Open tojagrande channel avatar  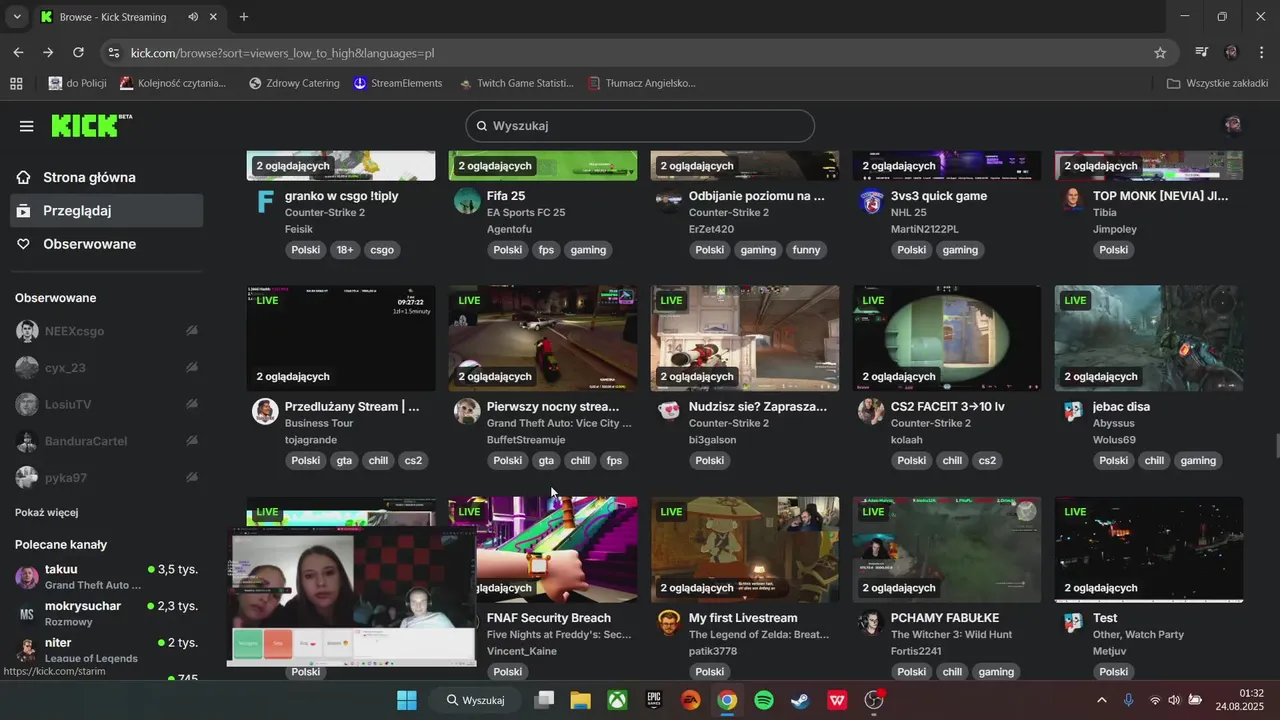point(265,412)
